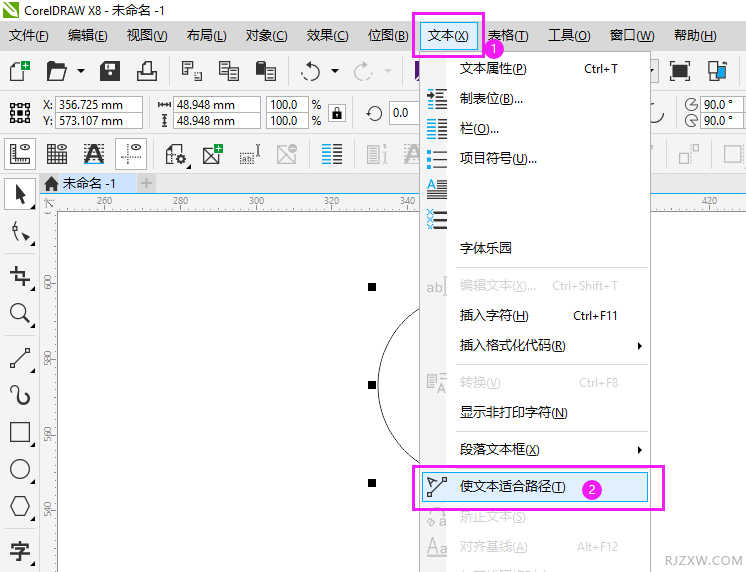Select the Text tool (字)

19,550
